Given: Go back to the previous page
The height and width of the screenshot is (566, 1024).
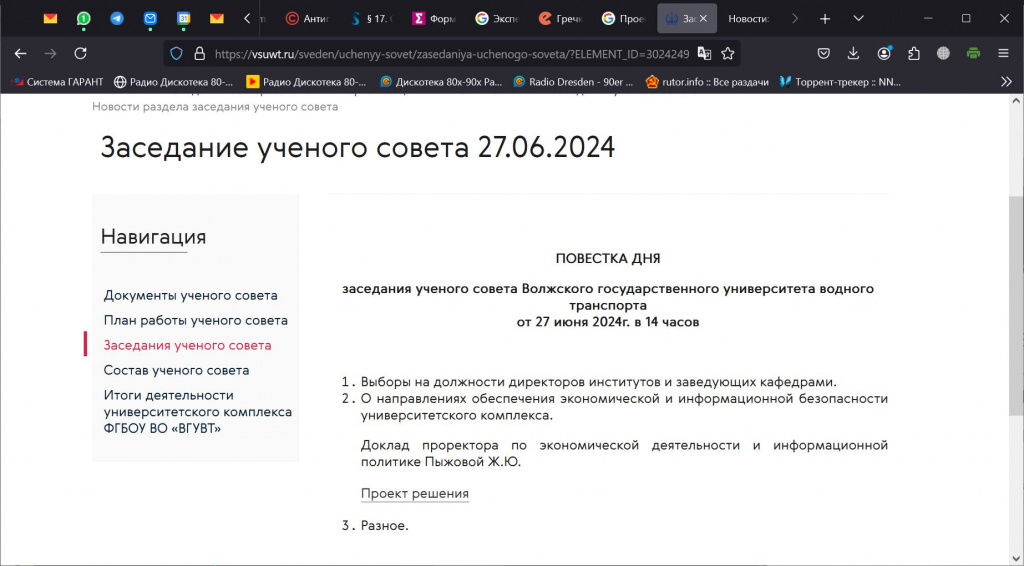Looking at the screenshot, I should tap(20, 54).
